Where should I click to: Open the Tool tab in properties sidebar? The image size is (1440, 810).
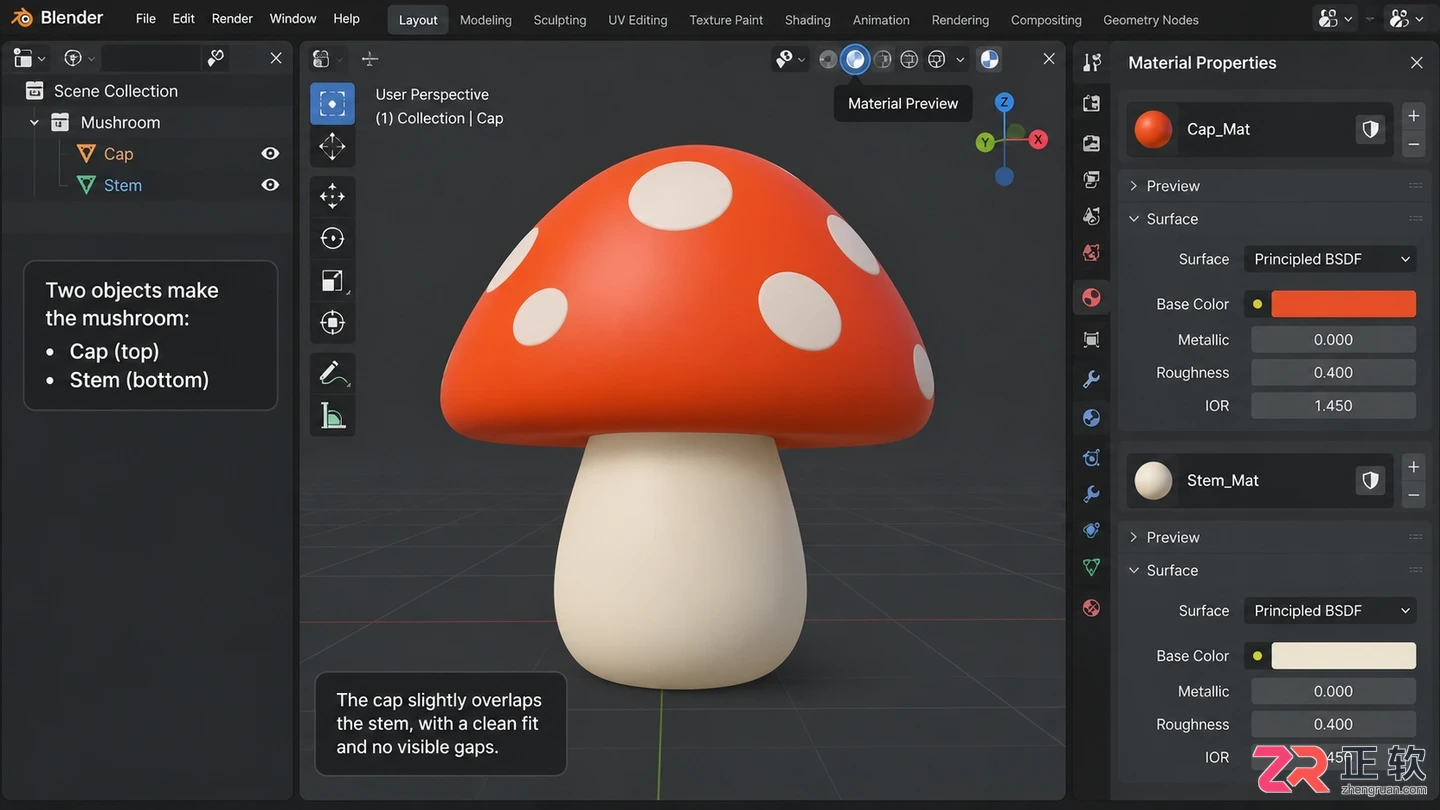1092,62
